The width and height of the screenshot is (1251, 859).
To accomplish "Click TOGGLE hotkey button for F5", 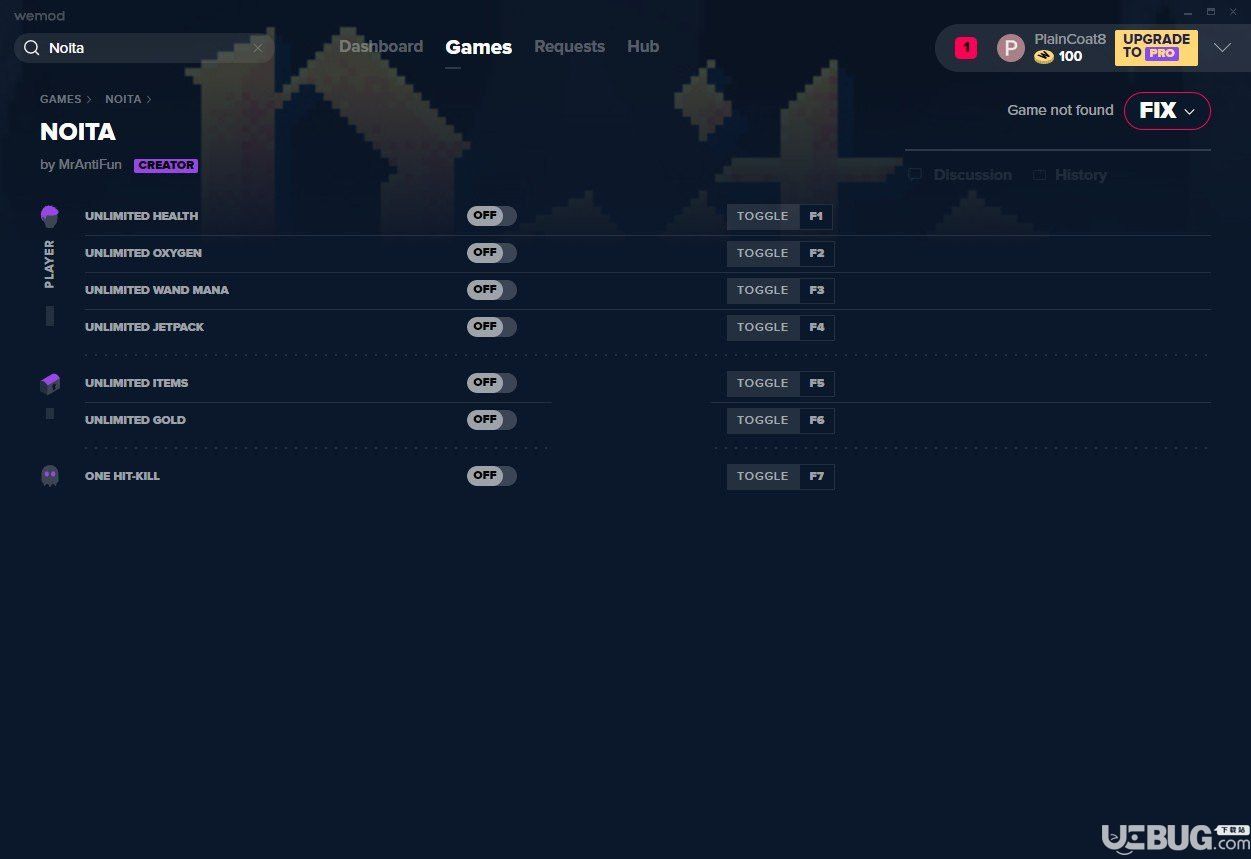I will pos(763,383).
